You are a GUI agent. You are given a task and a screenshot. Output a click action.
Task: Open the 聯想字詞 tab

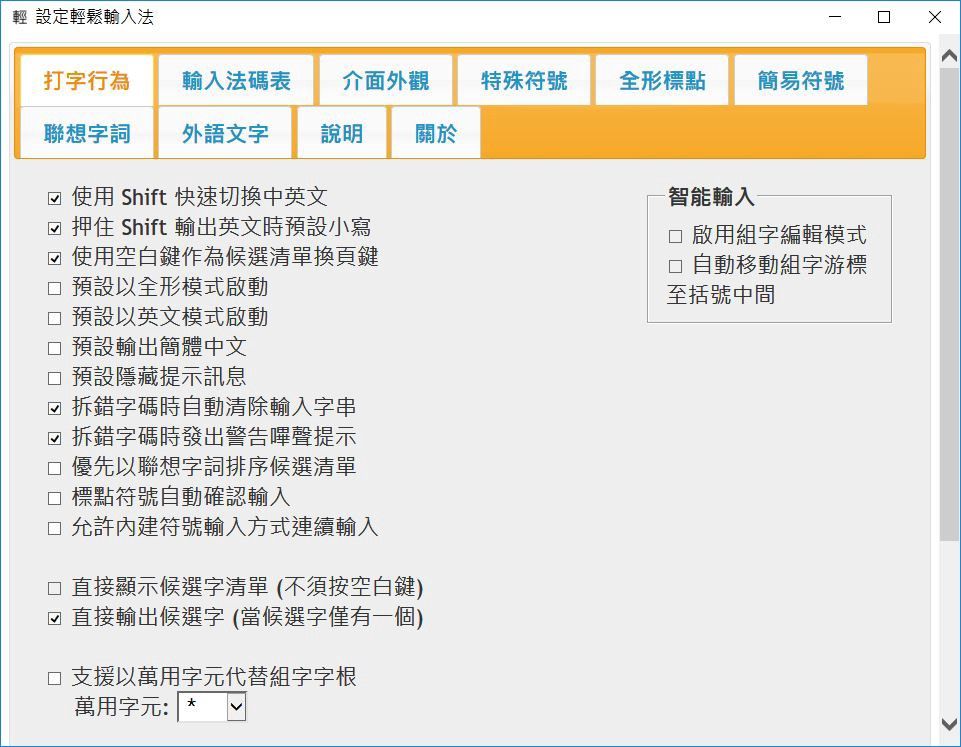(x=87, y=133)
